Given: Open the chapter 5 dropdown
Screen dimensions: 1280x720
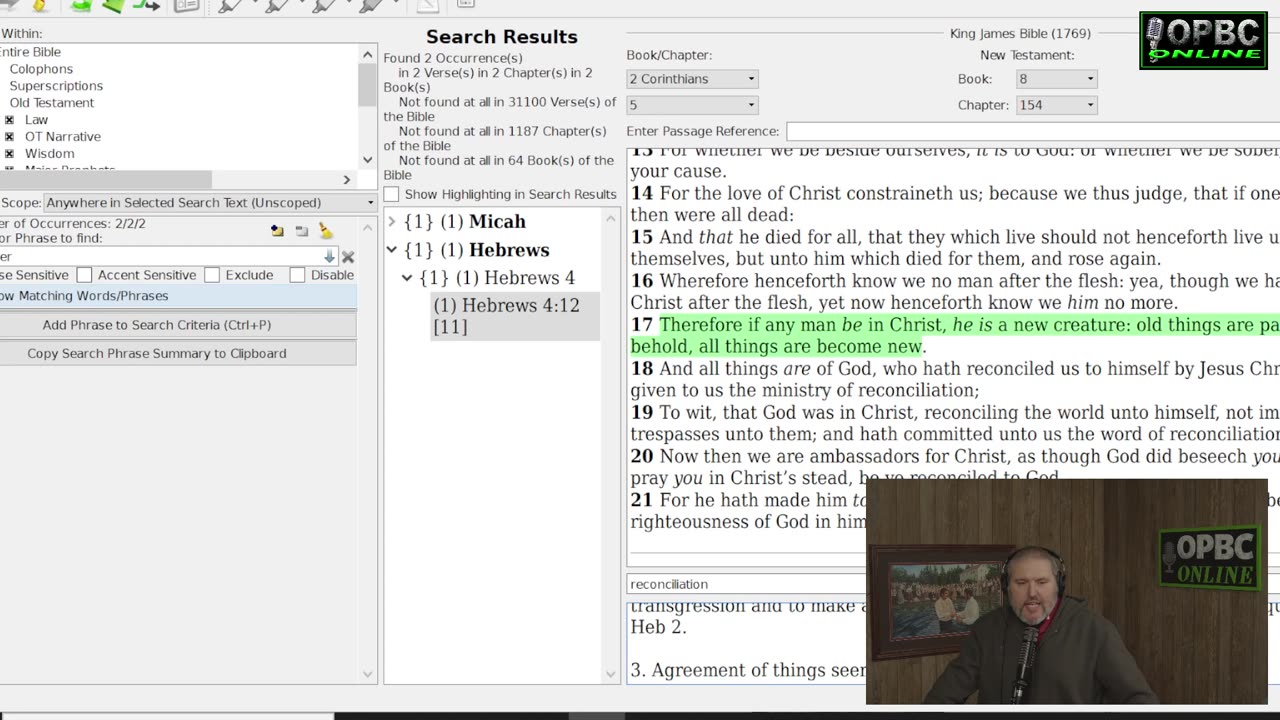Looking at the screenshot, I should (x=692, y=105).
